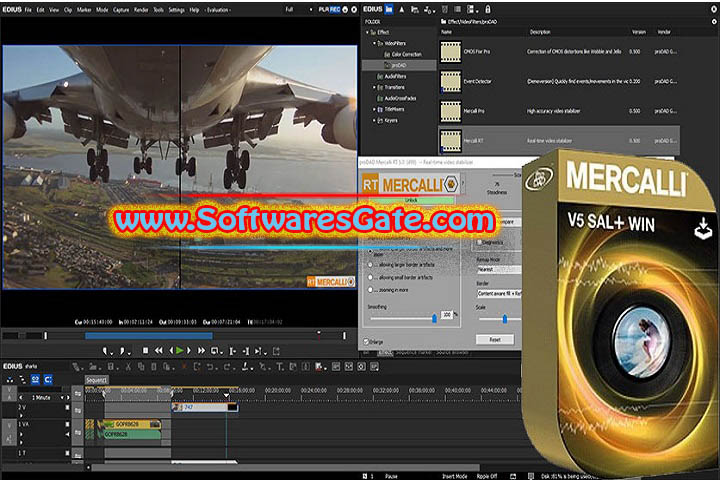Toggle the Enlarge checkbox in Mercalli dialog
The height and width of the screenshot is (480, 720).
click(366, 342)
